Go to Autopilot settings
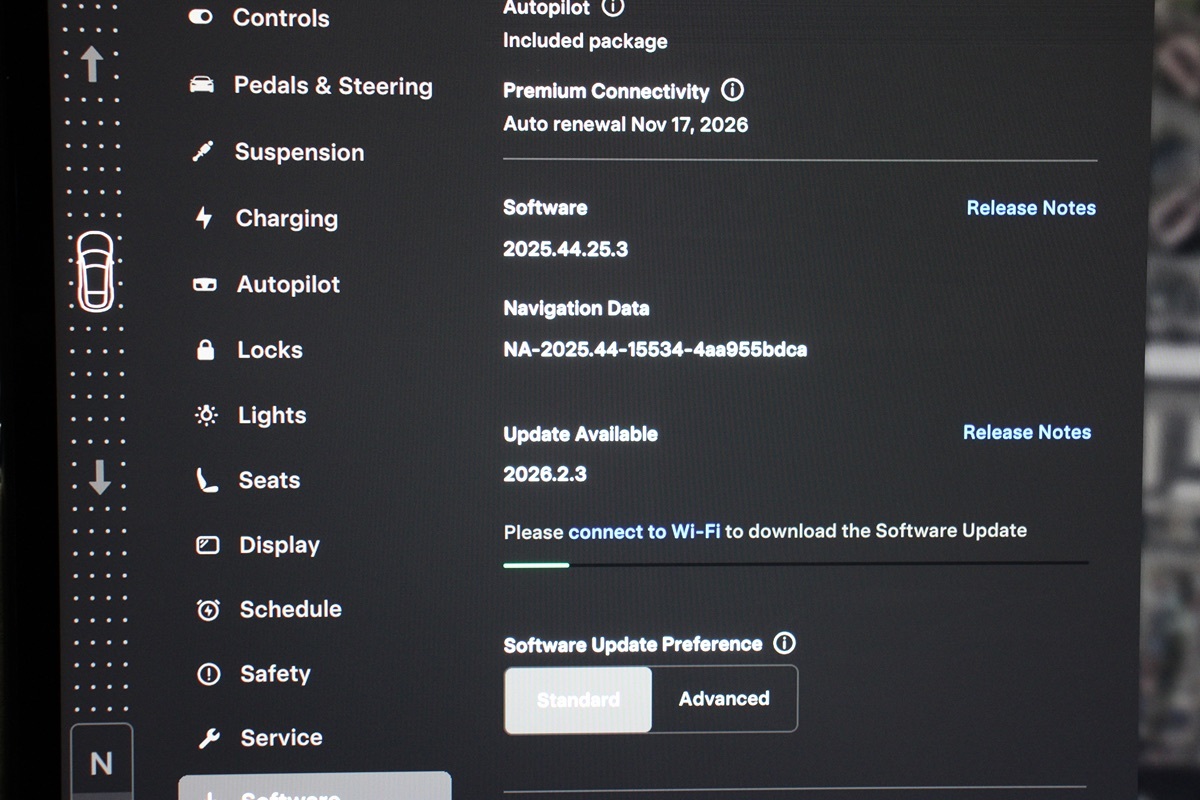1200x800 pixels. (288, 285)
